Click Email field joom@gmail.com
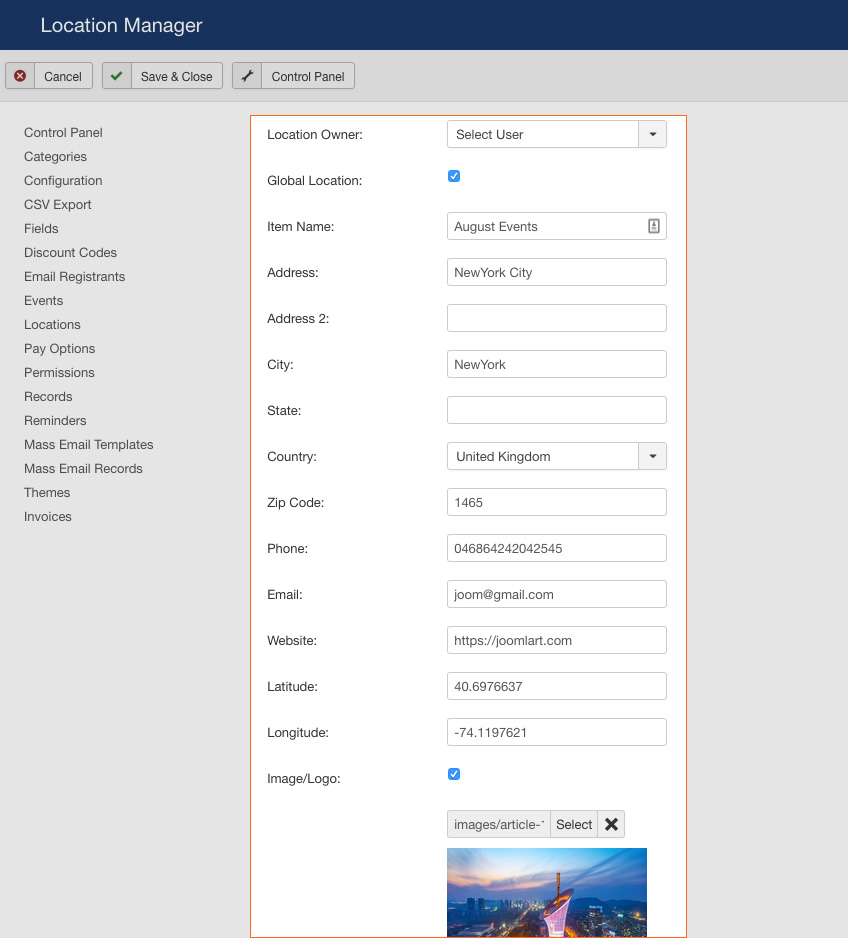 click(x=557, y=595)
